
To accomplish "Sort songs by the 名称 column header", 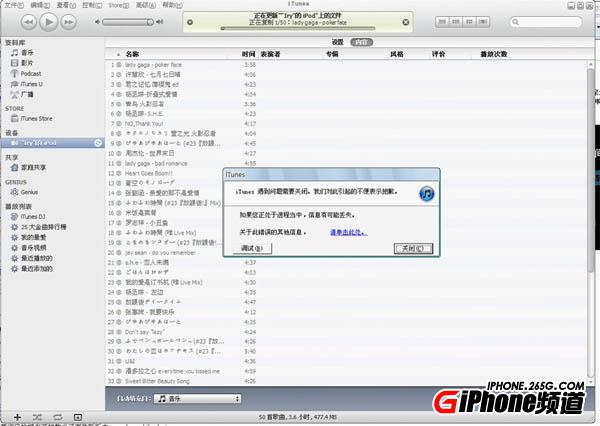I will point(132,54).
